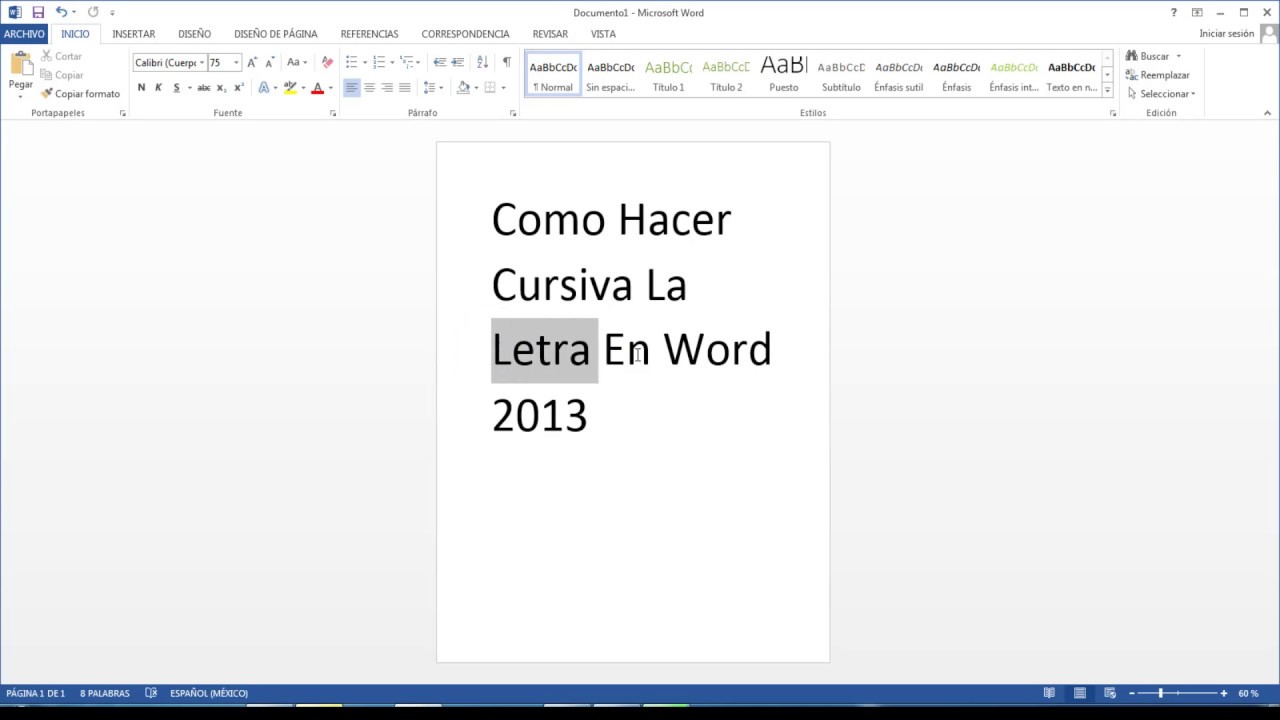The height and width of the screenshot is (720, 1280).
Task: Save the document with the disk icon
Action: [x=38, y=12]
